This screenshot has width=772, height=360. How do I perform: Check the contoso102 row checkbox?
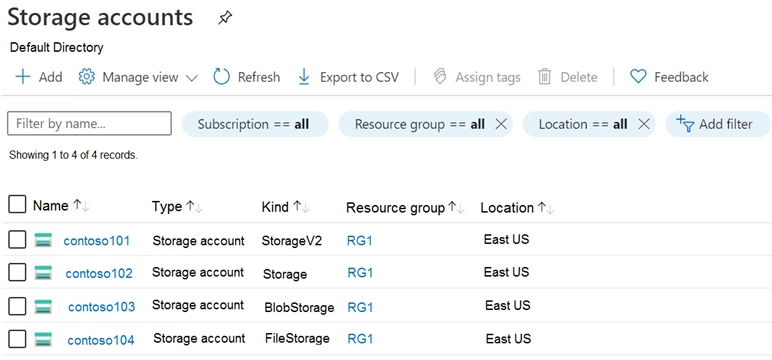coord(17,272)
